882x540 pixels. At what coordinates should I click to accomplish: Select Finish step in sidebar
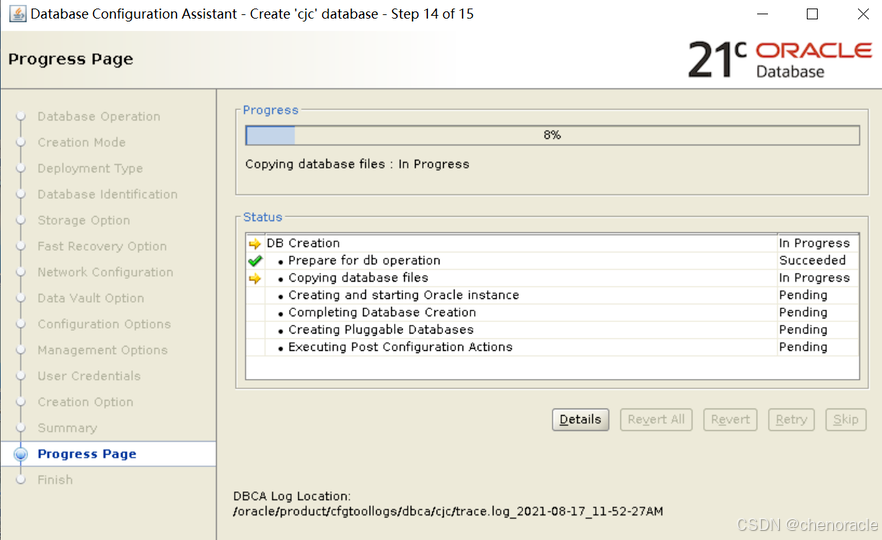55,479
